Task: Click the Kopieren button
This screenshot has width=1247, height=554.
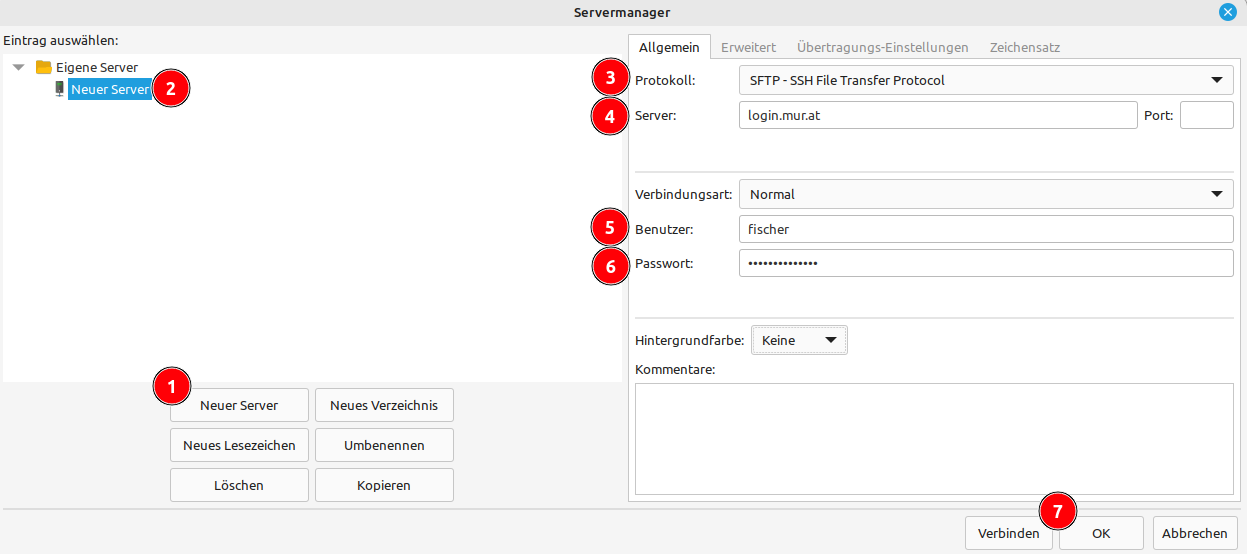Action: pos(384,485)
